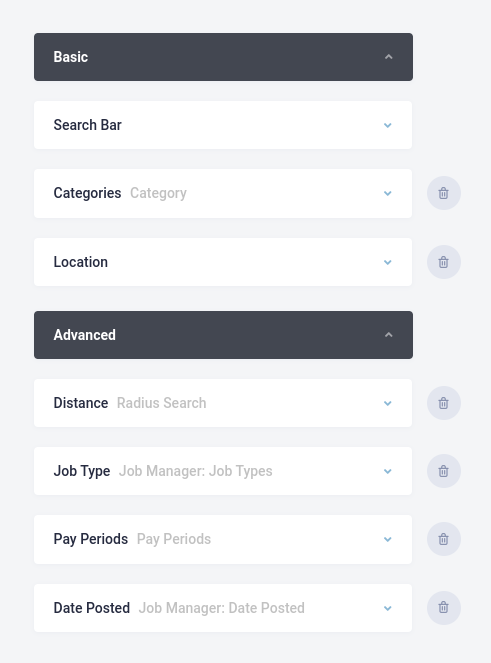Click the Advanced section header
The height and width of the screenshot is (663, 491).
coord(223,335)
